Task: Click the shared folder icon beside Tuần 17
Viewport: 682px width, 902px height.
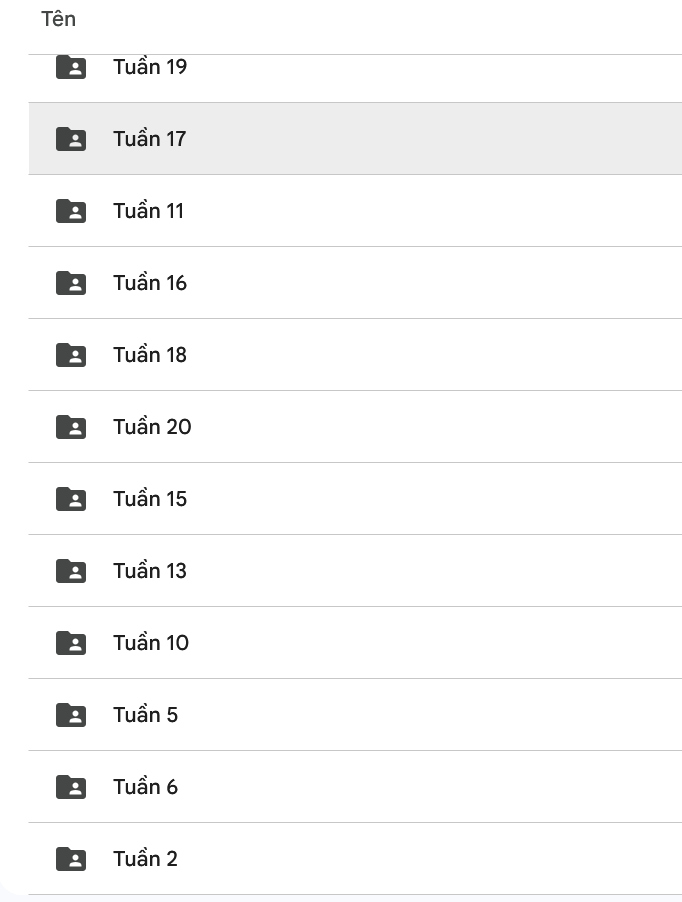Action: point(71,139)
